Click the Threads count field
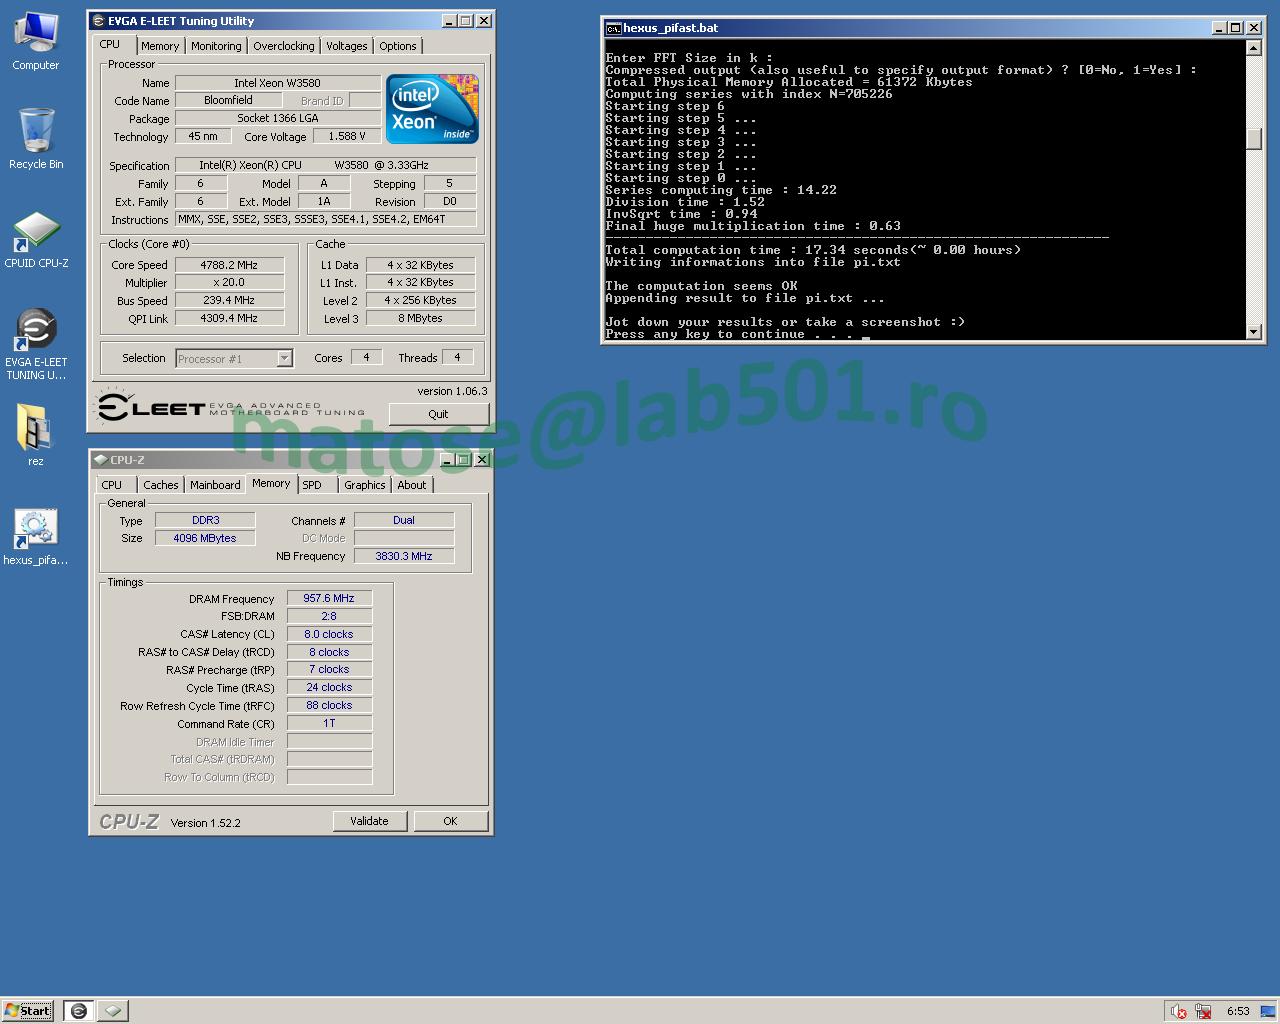The width and height of the screenshot is (1280, 1024). [457, 357]
